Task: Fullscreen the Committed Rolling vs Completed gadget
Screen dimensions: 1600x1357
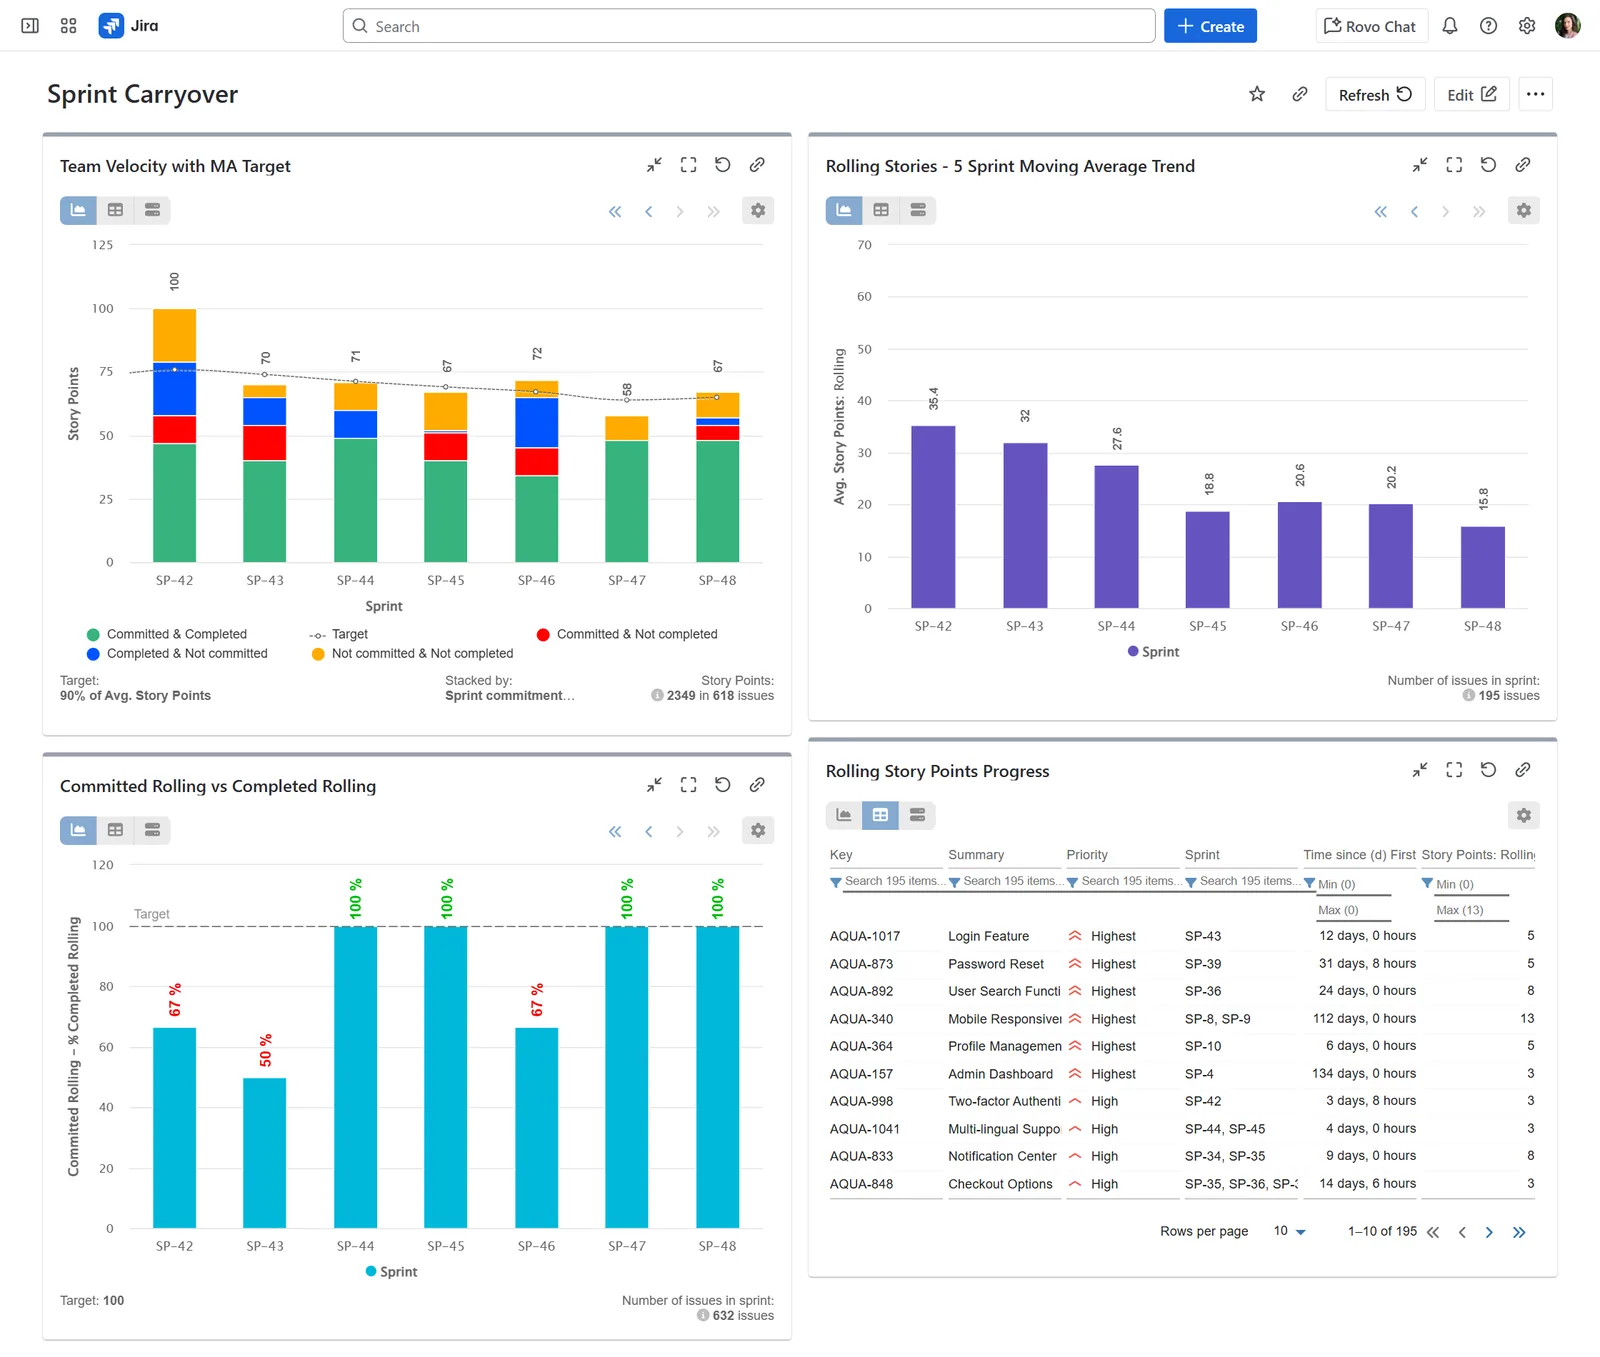Action: coord(688,785)
